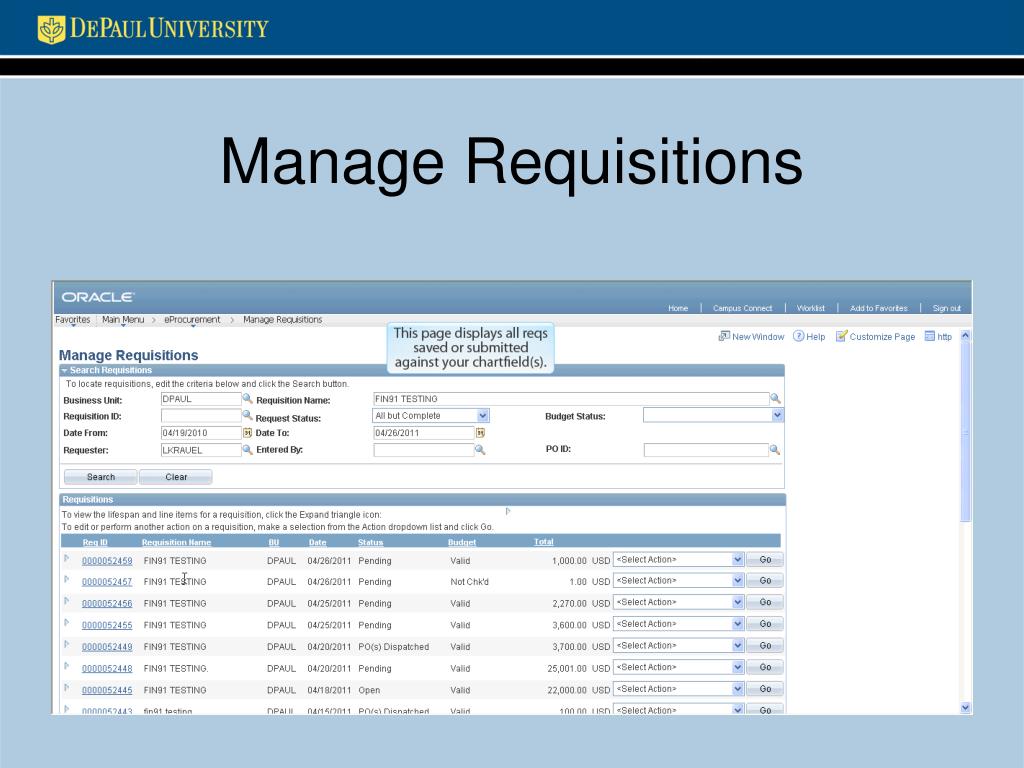The height and width of the screenshot is (768, 1024).
Task: Click the DePaul University logo
Action: [153, 29]
